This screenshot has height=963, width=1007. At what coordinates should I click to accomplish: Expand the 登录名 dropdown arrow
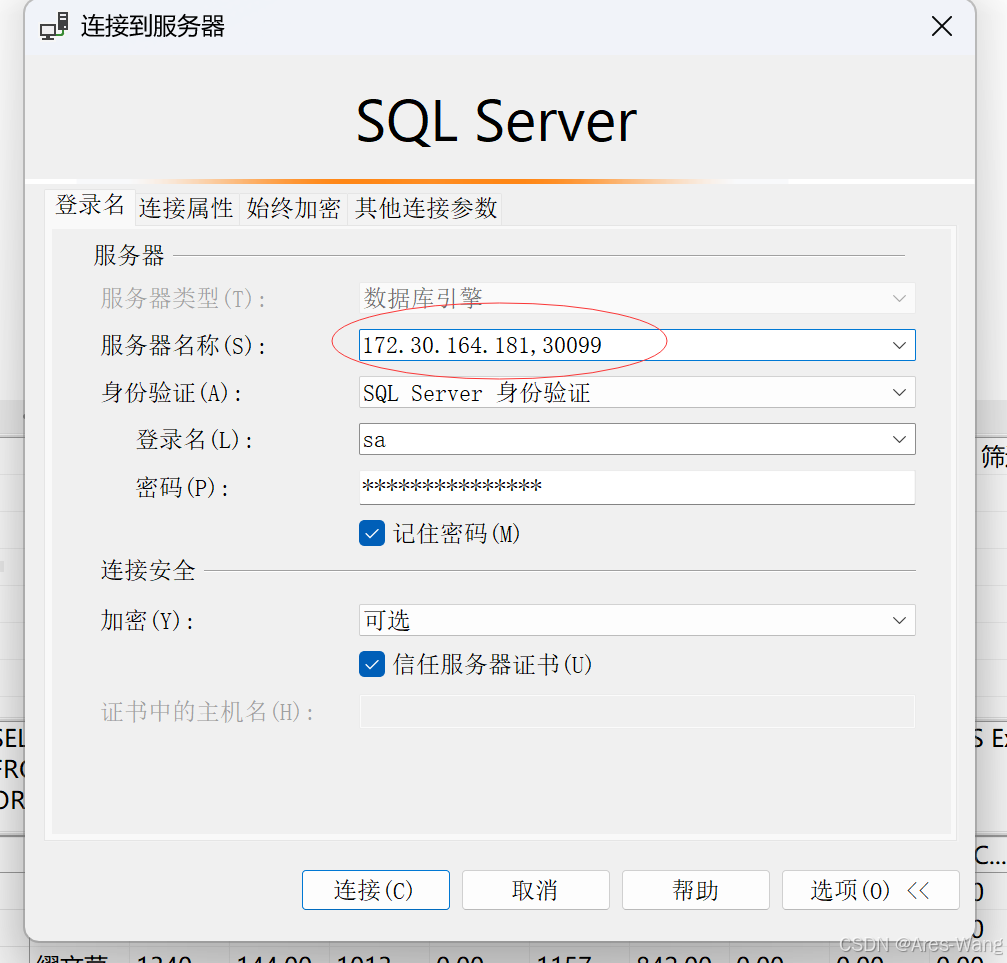click(899, 439)
